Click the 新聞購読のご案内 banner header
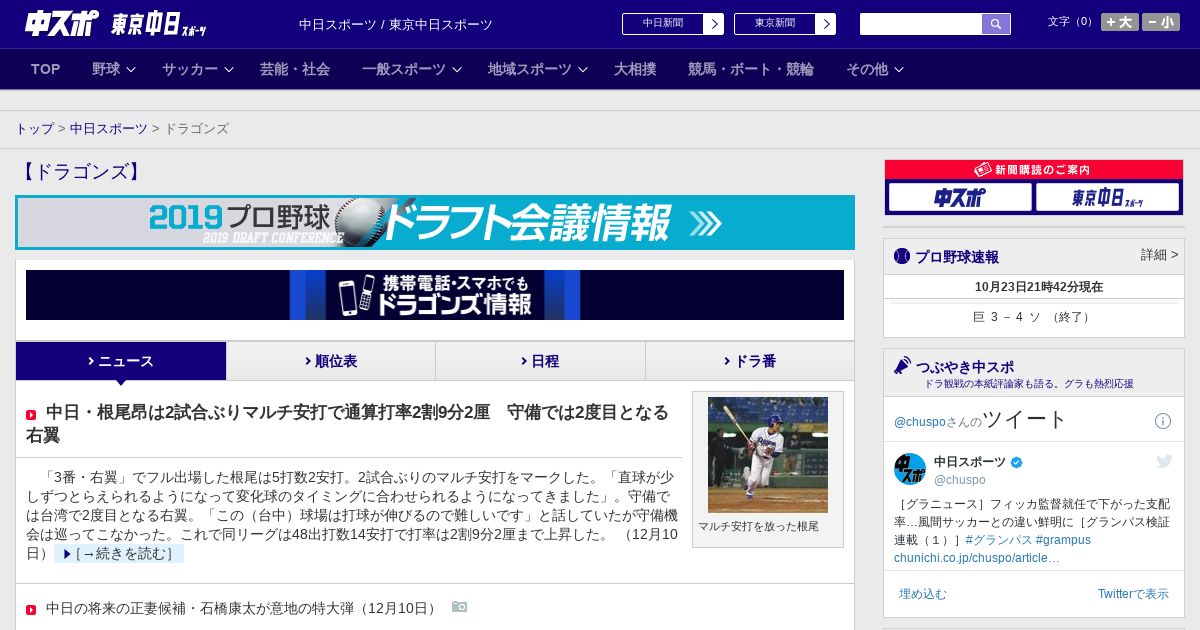1200x630 pixels. point(1034,170)
